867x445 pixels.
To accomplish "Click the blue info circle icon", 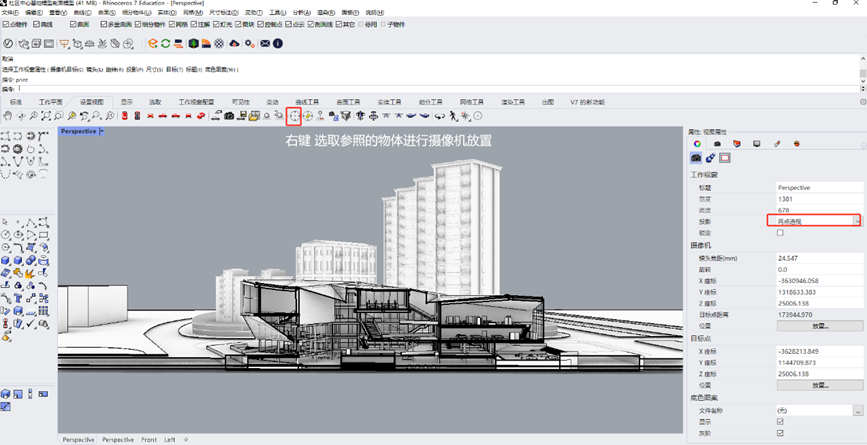I will 278,43.
